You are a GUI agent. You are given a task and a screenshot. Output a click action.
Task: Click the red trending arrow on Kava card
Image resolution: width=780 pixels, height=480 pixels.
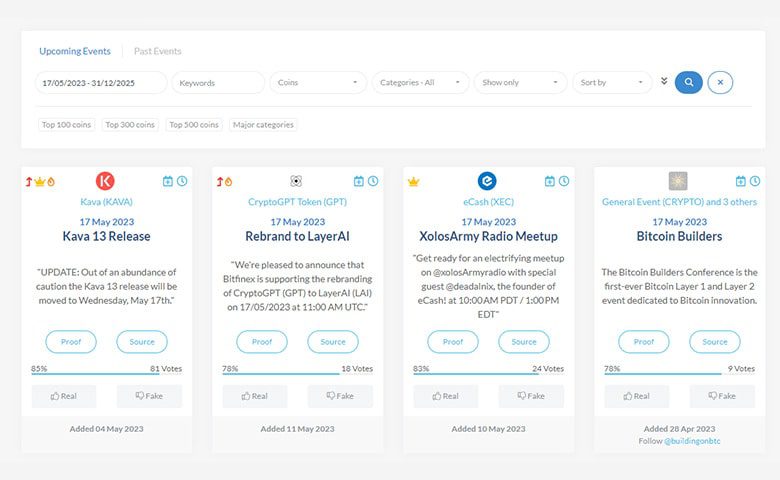[29, 182]
